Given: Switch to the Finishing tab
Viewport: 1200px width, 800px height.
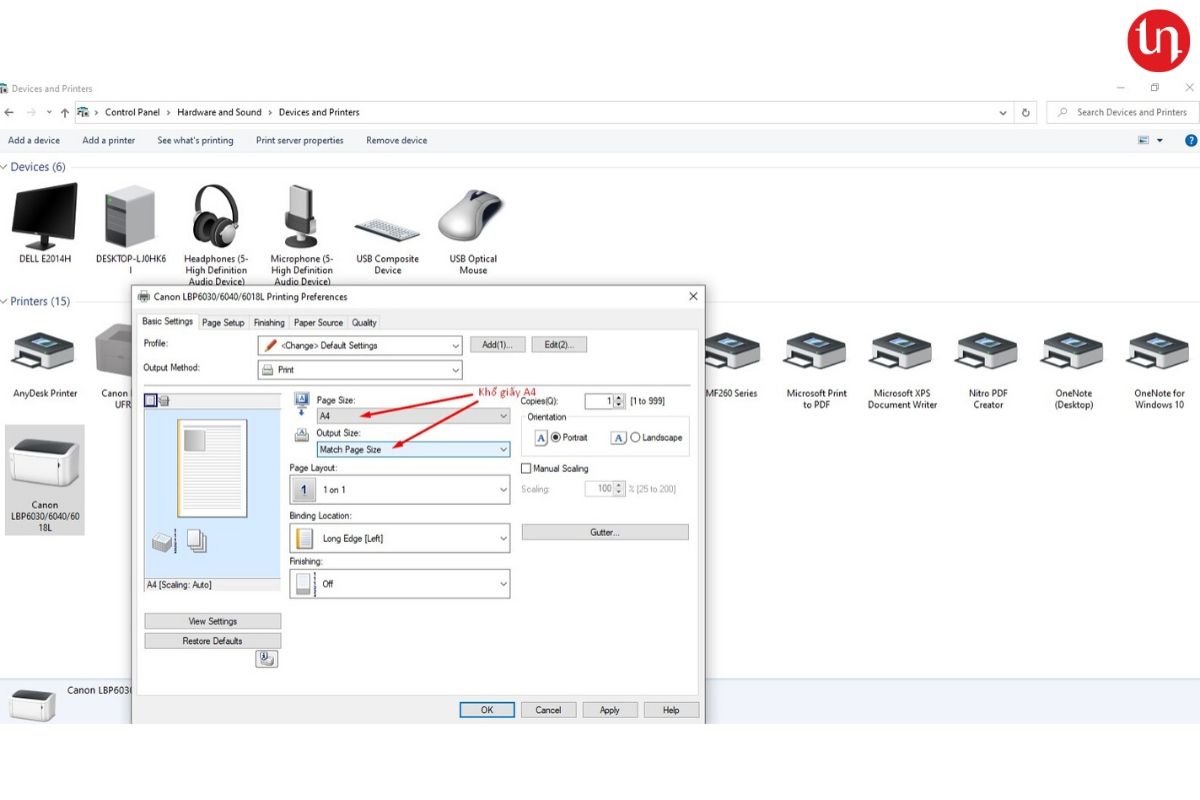Looking at the screenshot, I should [269, 323].
